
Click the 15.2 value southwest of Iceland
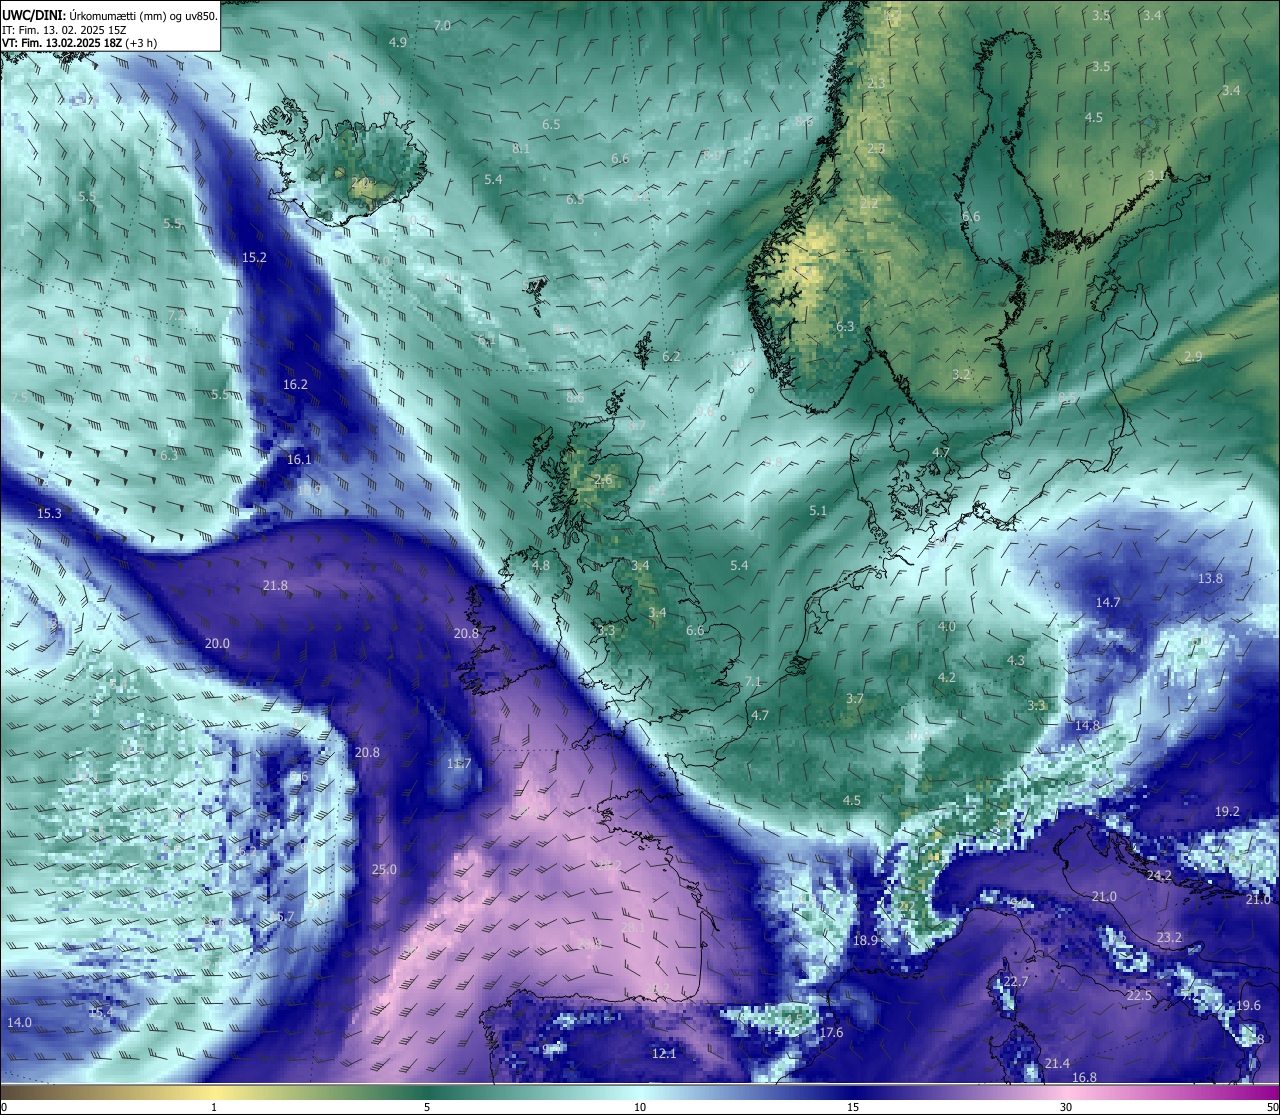(254, 257)
